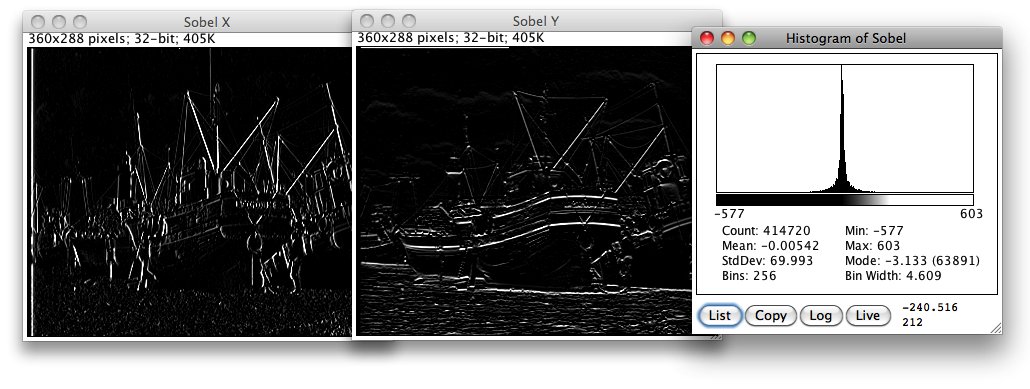1030x389 pixels.
Task: Zoom the Histogram of Sobel window
Action: click(749, 38)
